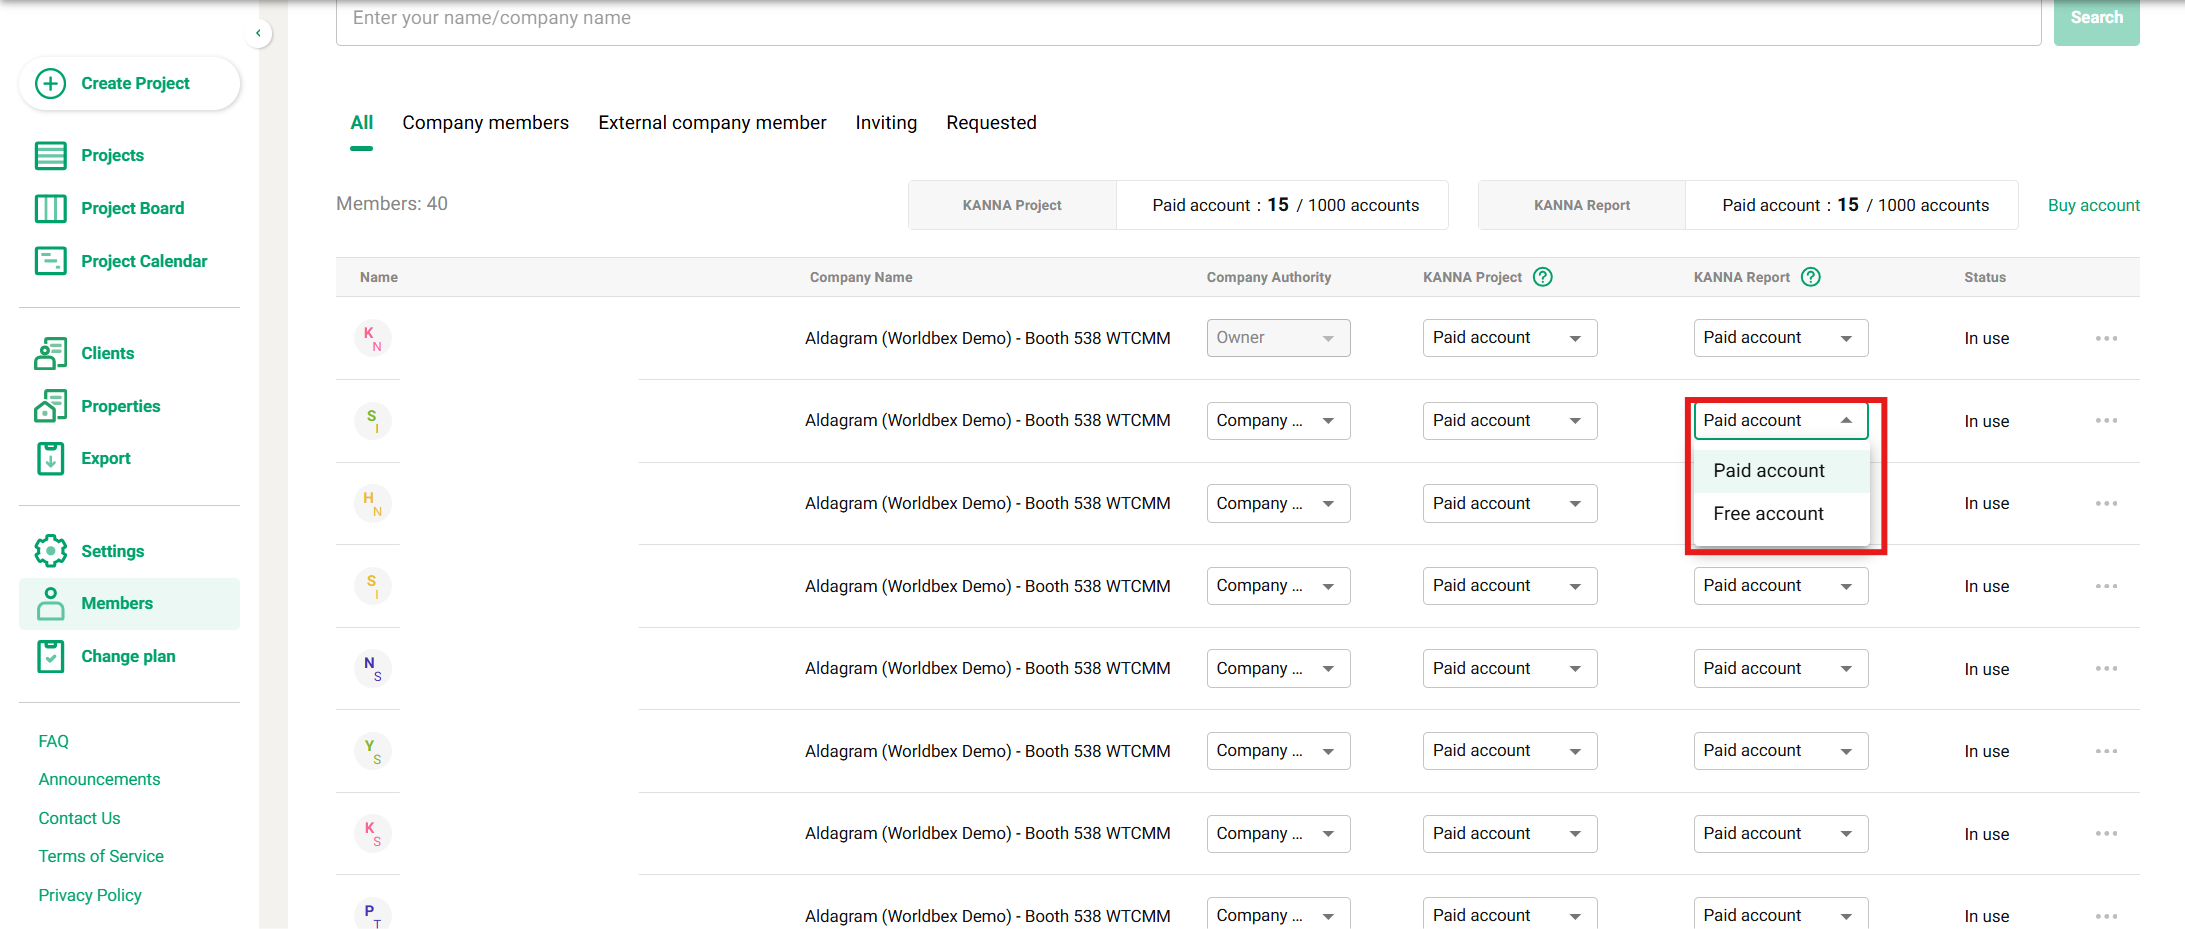Open Project Calendar icon in sidebar
Image resolution: width=2185 pixels, height=929 pixels.
tap(51, 261)
